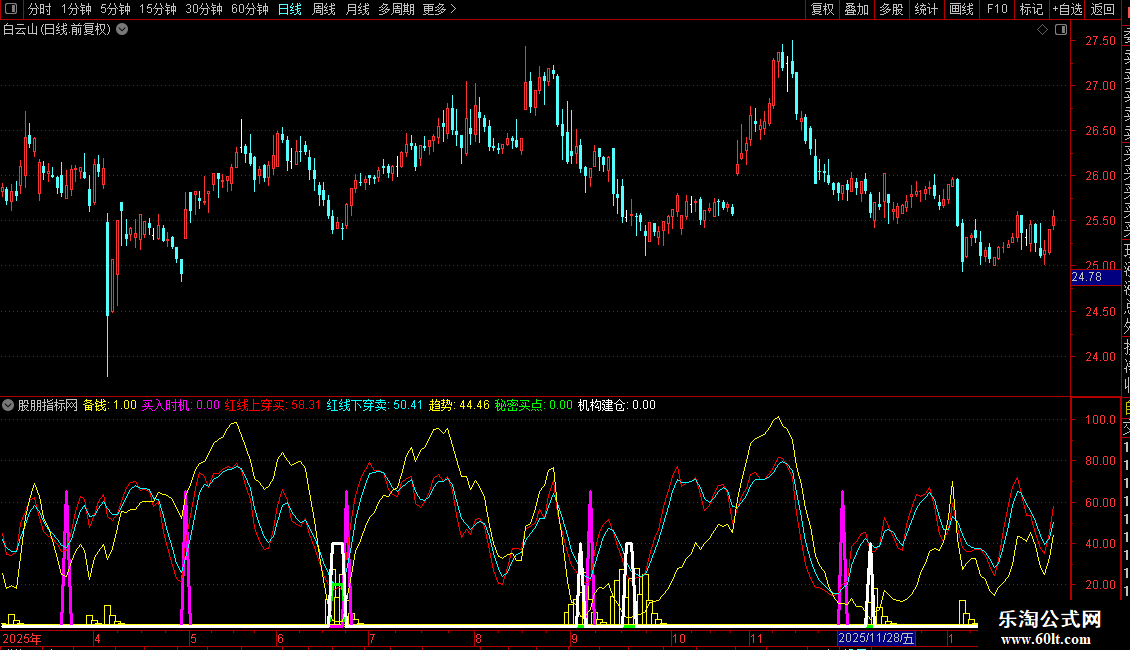Open 多周期 multi-period view
This screenshot has height=650, width=1130.
pyautogui.click(x=396, y=9)
